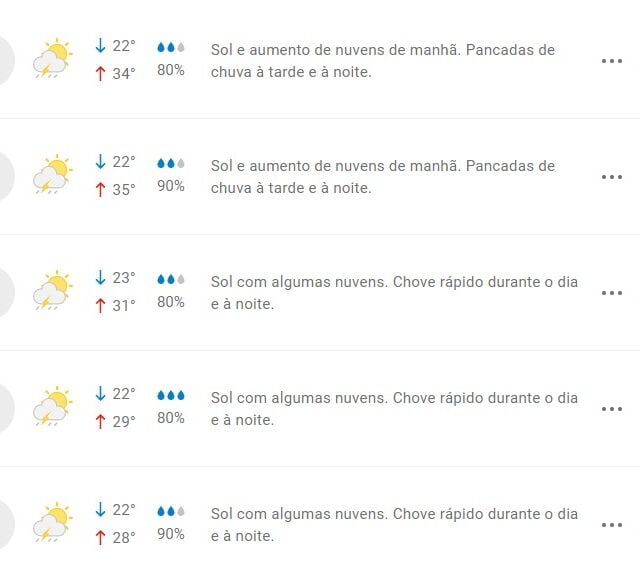Select forecast text in 34° high row
640x572 pixels.
tap(383, 61)
